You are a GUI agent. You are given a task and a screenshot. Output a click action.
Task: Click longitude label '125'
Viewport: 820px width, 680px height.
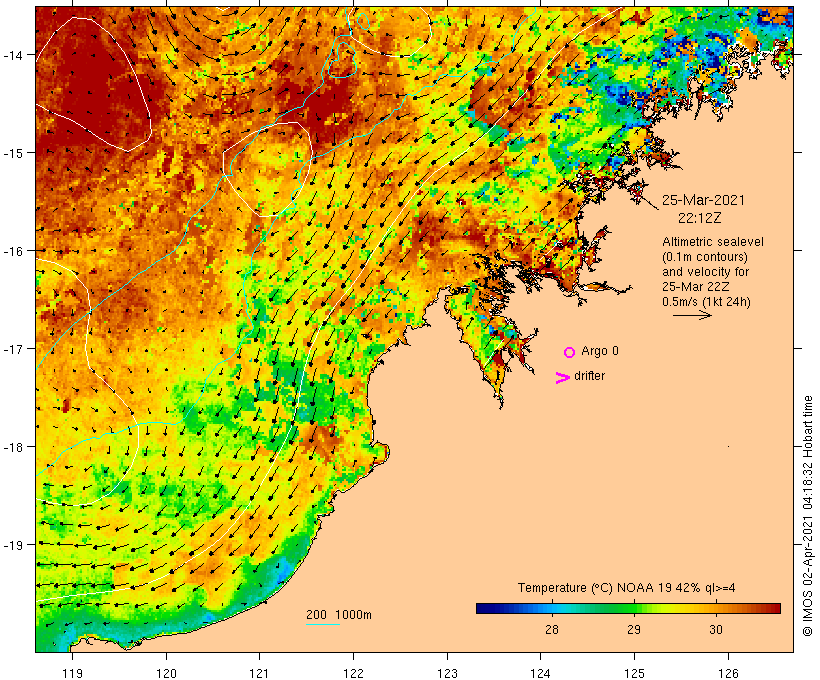tap(634, 673)
